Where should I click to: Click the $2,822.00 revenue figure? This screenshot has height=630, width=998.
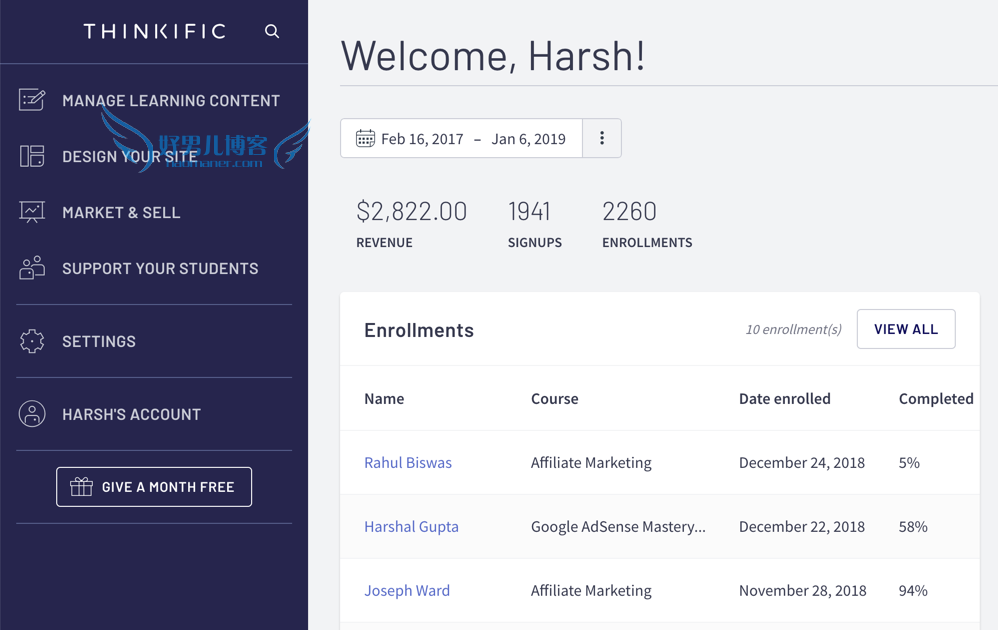[x=412, y=211]
